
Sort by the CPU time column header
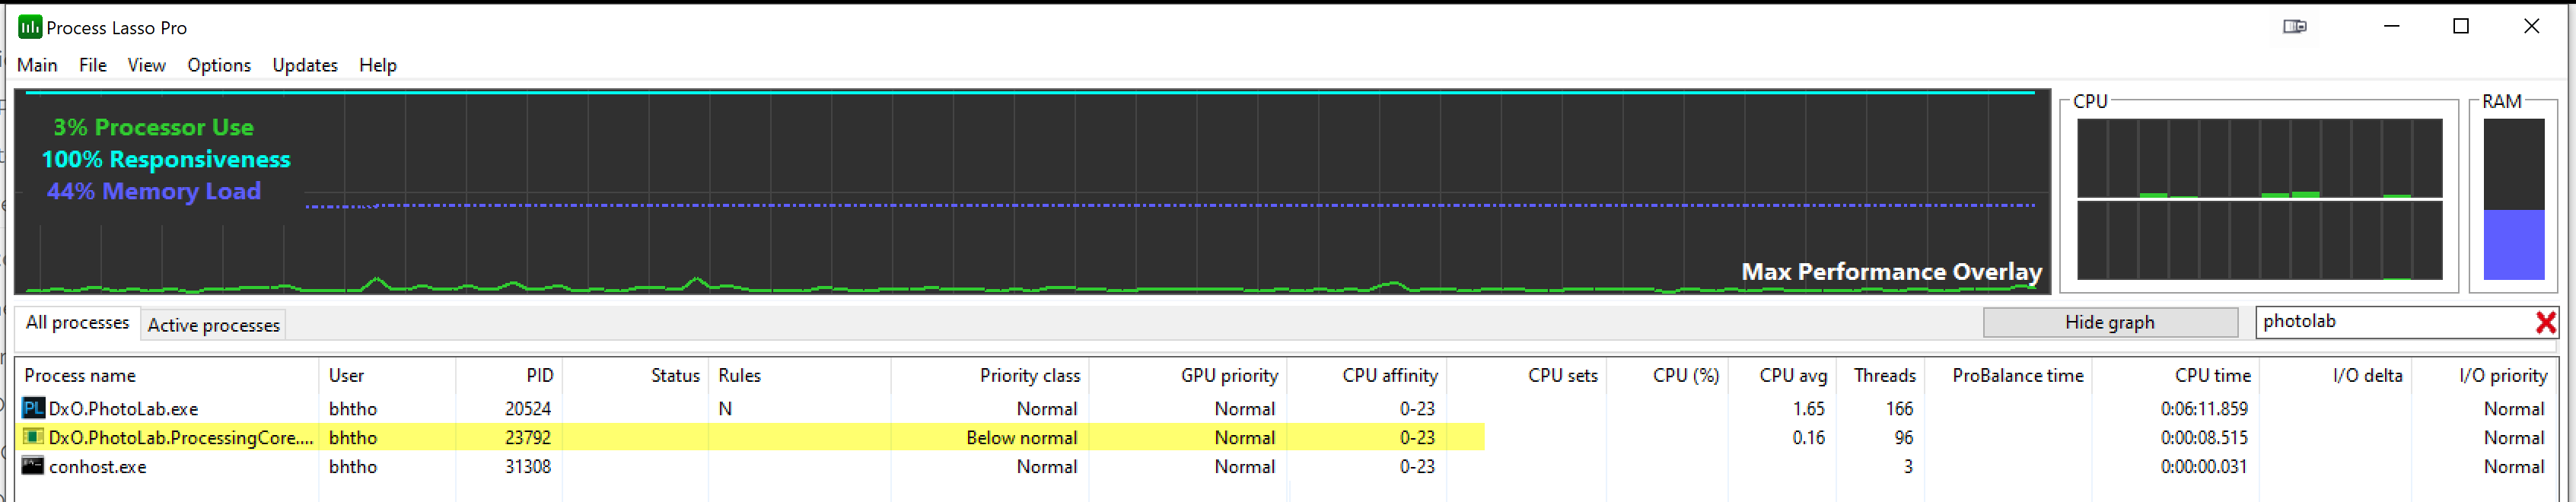(x=2212, y=376)
